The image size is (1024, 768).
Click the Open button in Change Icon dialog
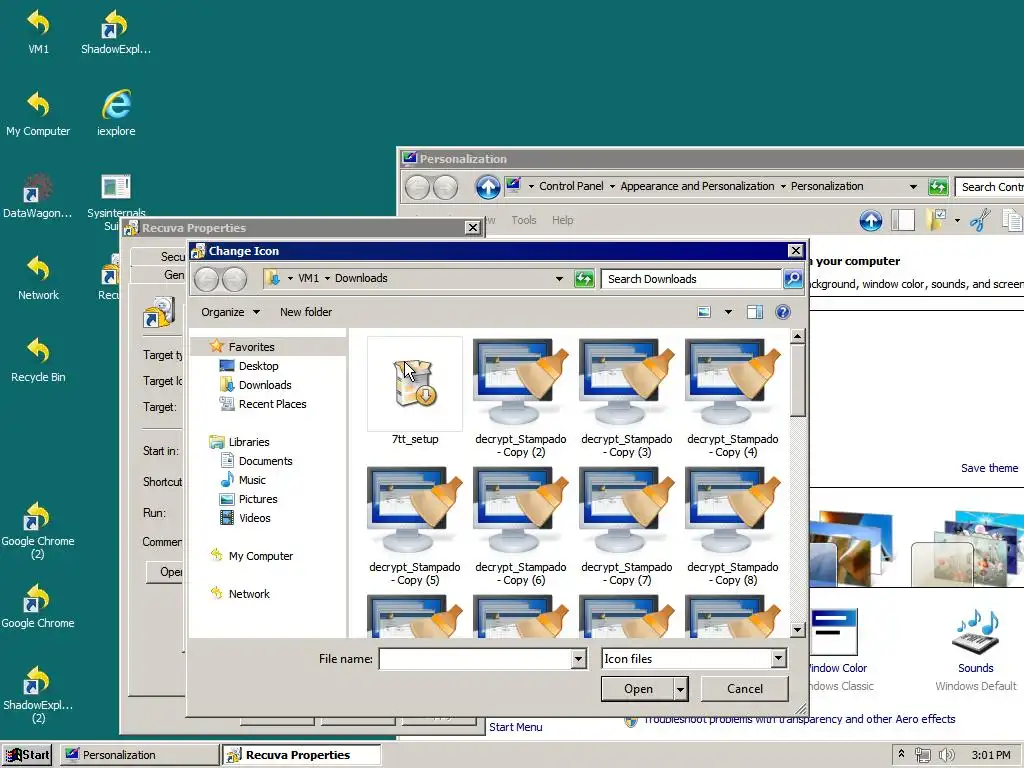coord(638,689)
